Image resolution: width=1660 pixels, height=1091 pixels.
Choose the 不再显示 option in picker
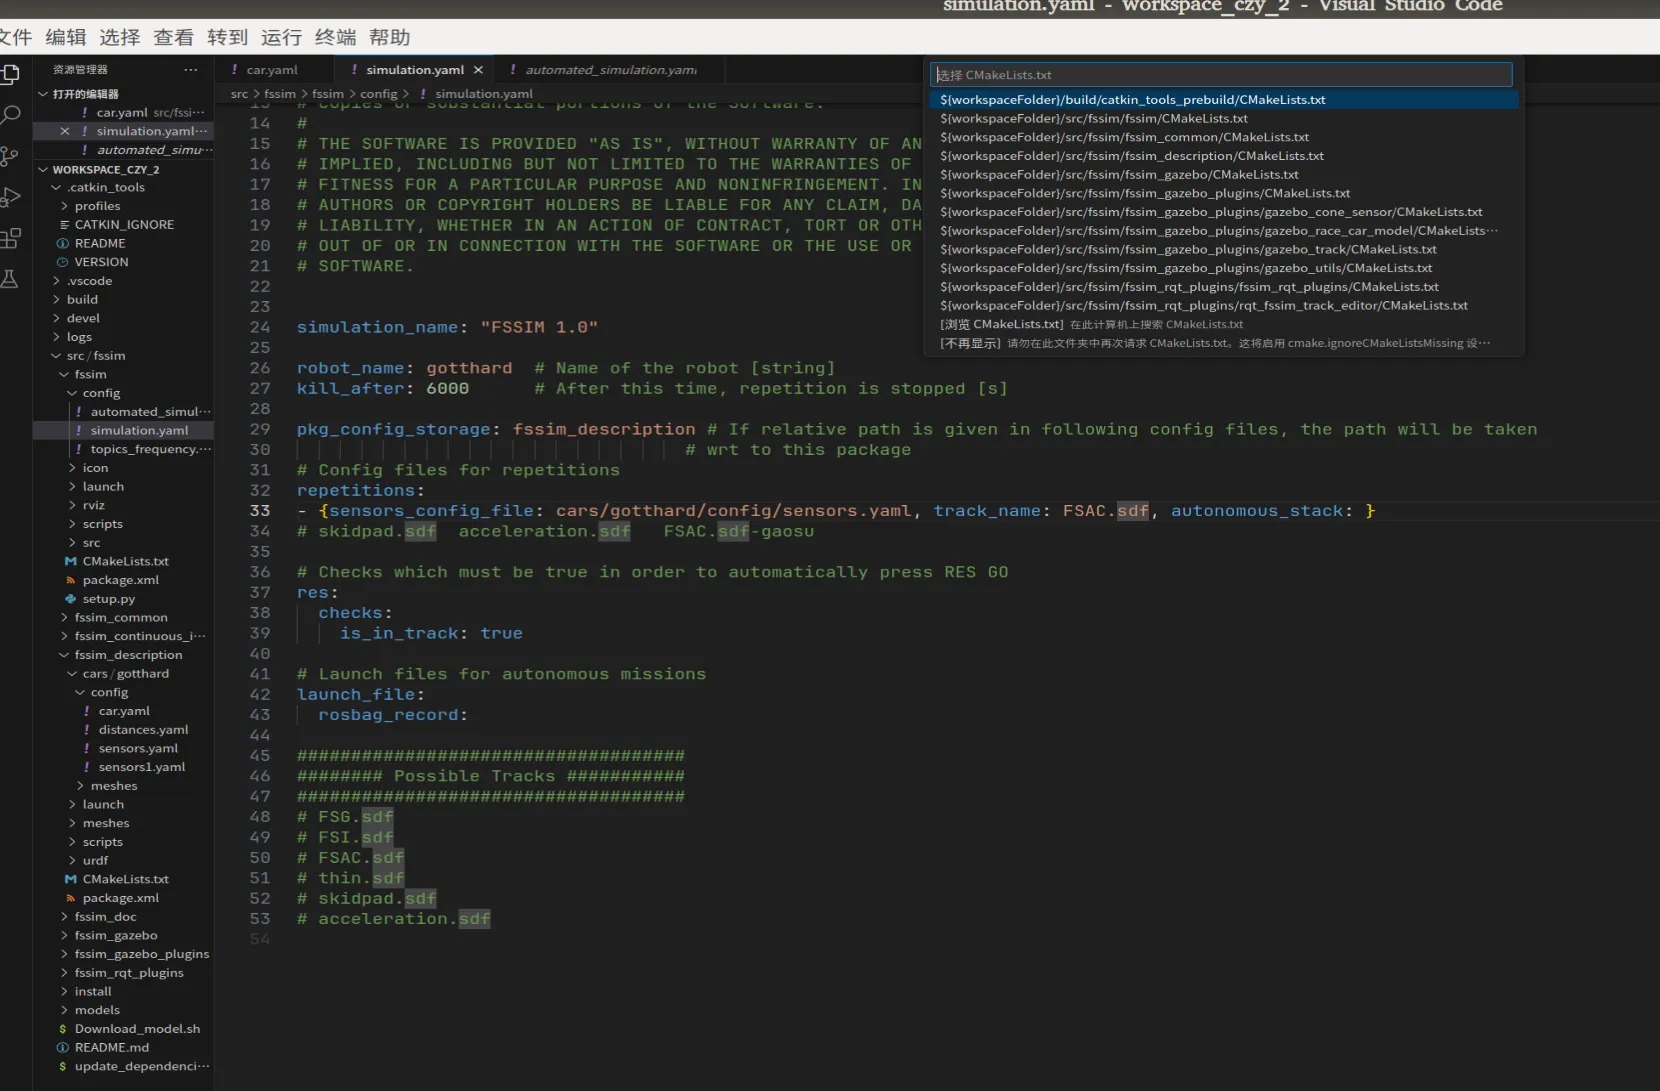971,343
